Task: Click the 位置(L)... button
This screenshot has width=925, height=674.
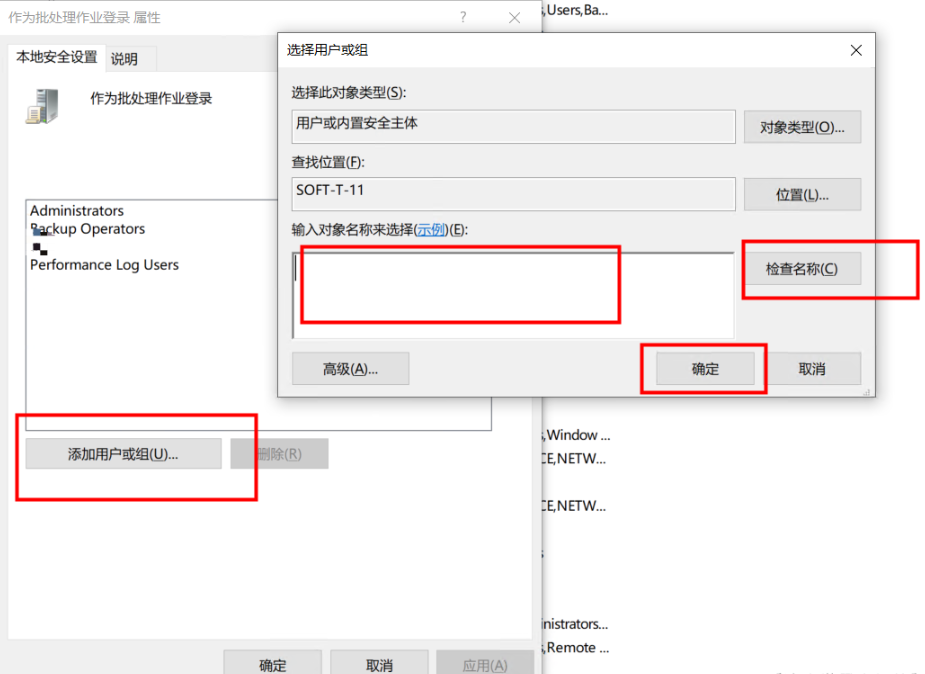Action: [802, 195]
